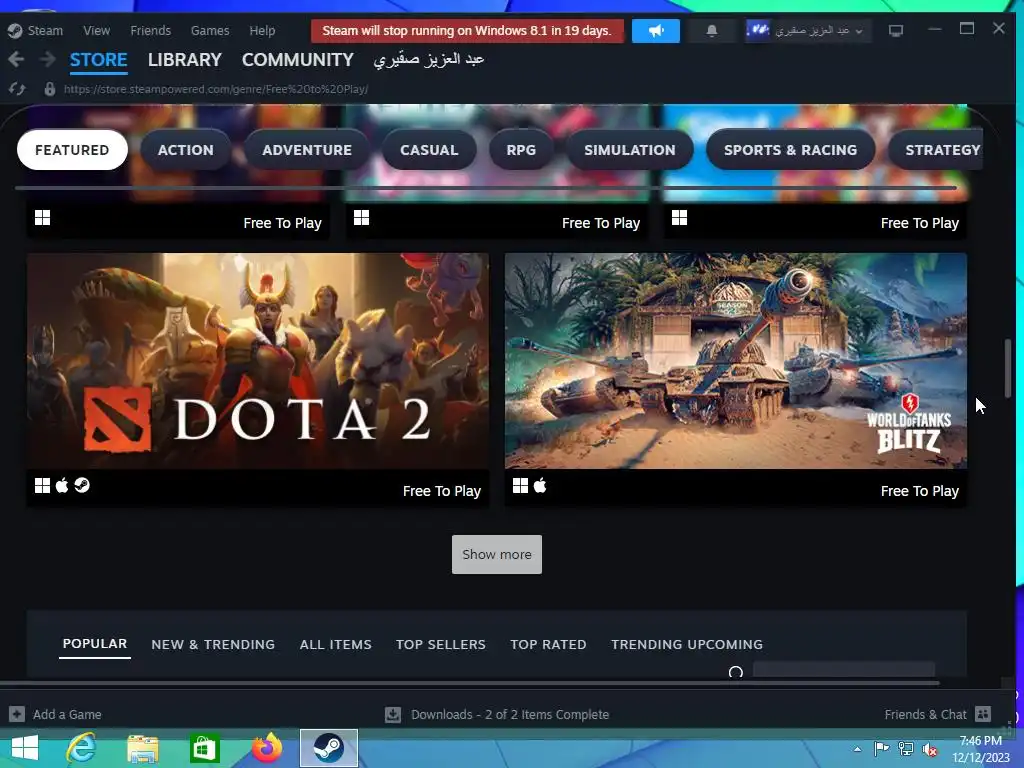Click the downloads tray icon
The width and height of the screenshot is (1024, 768).
click(392, 714)
